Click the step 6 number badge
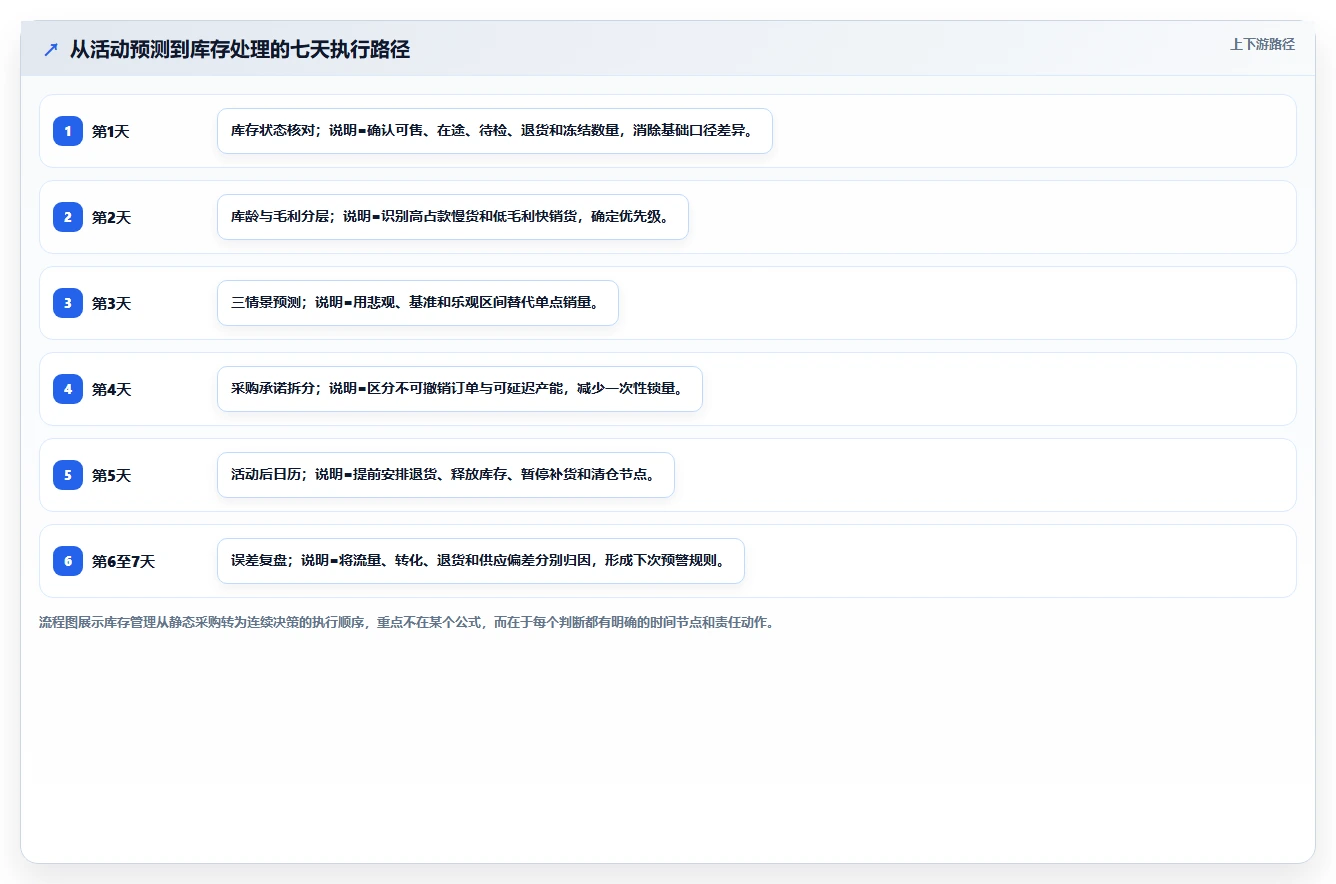 [x=68, y=561]
